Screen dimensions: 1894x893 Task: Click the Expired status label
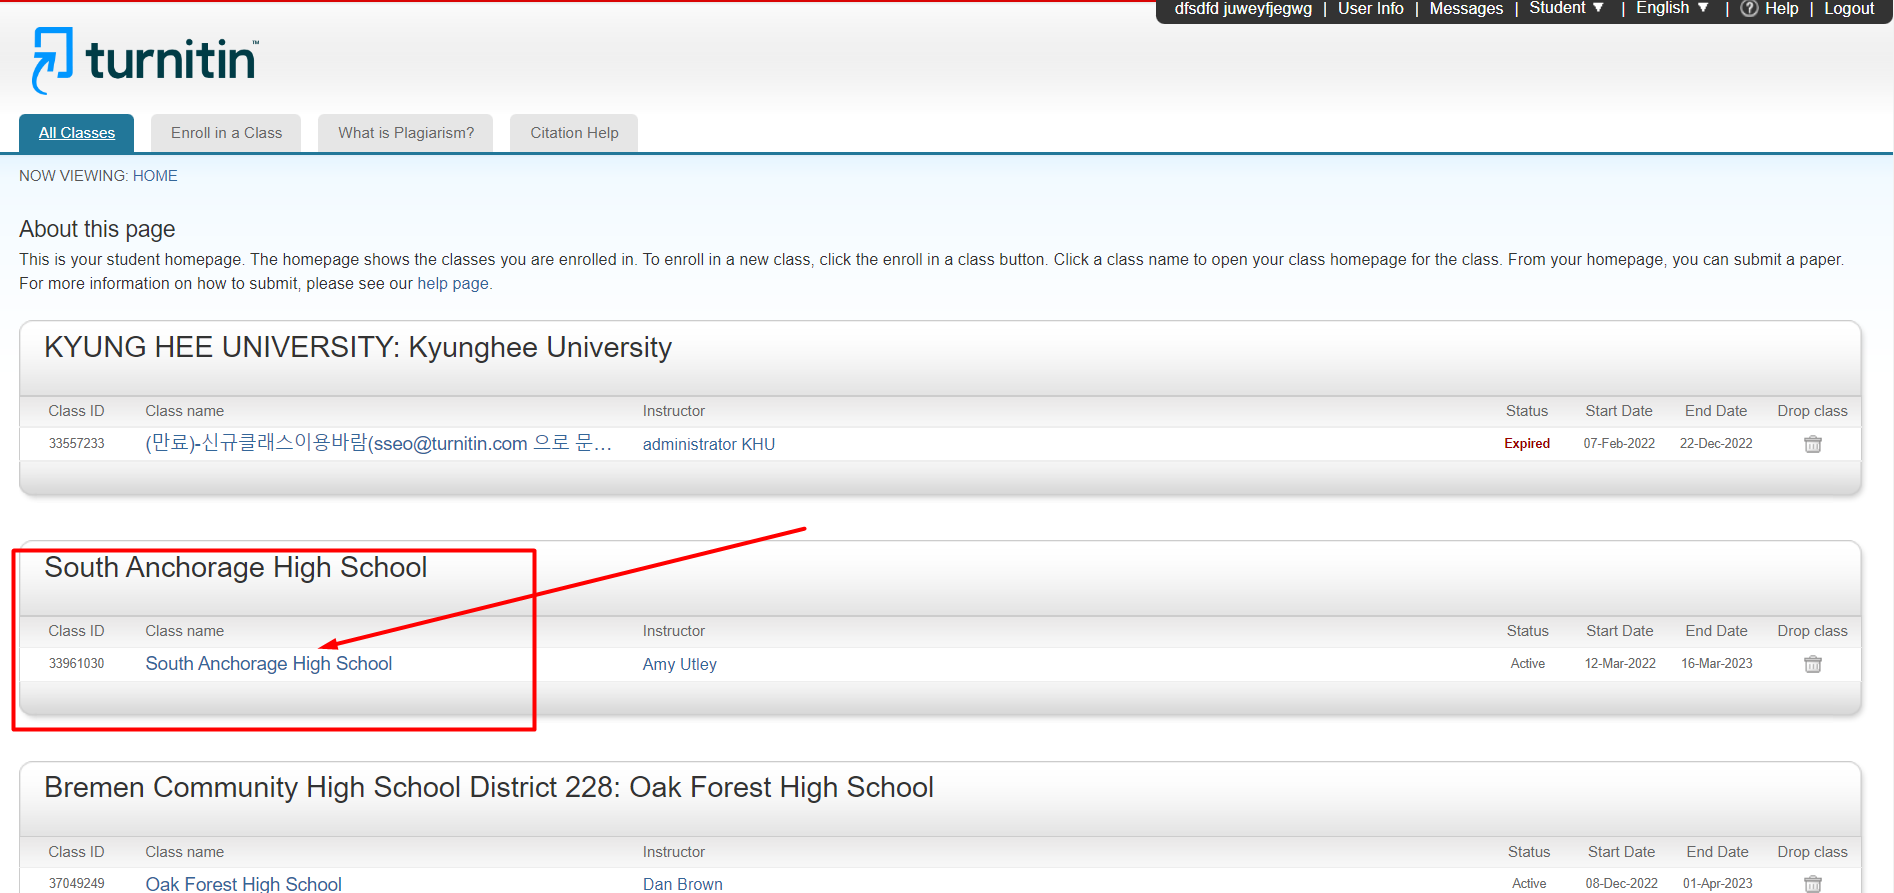tap(1527, 443)
